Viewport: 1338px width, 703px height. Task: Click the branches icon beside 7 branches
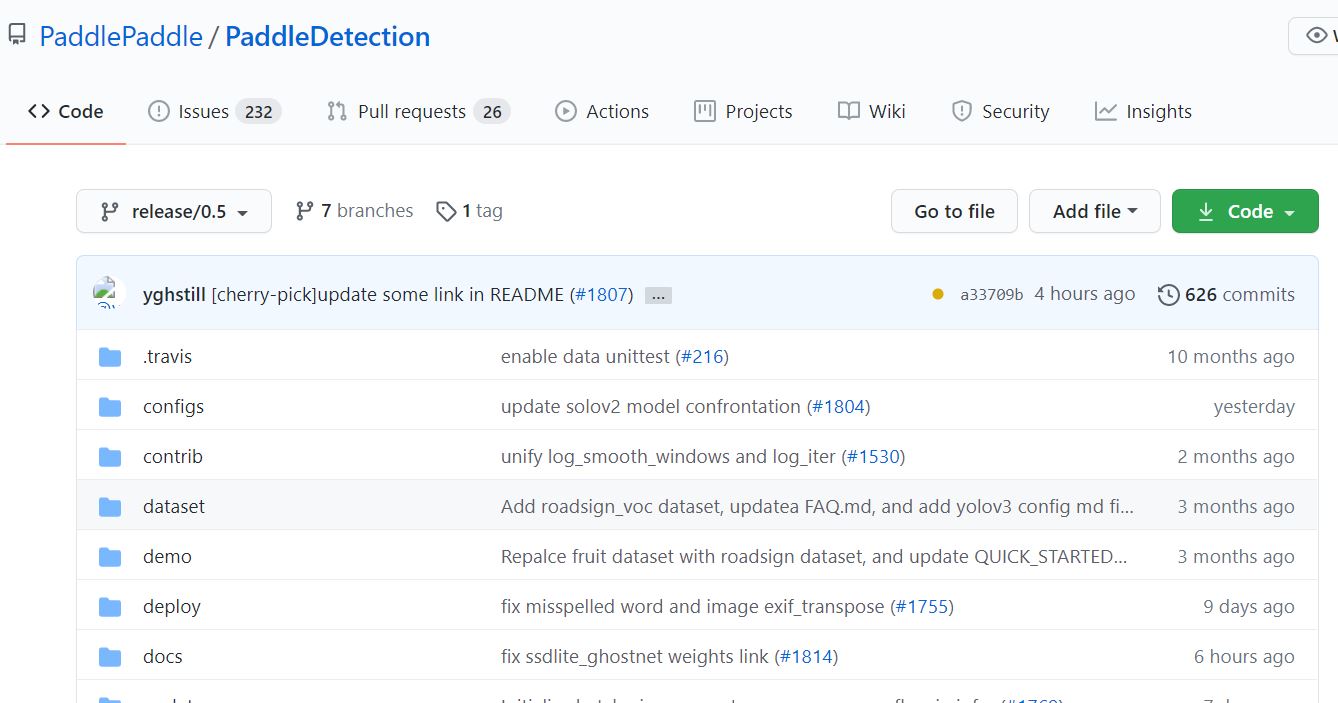(305, 211)
